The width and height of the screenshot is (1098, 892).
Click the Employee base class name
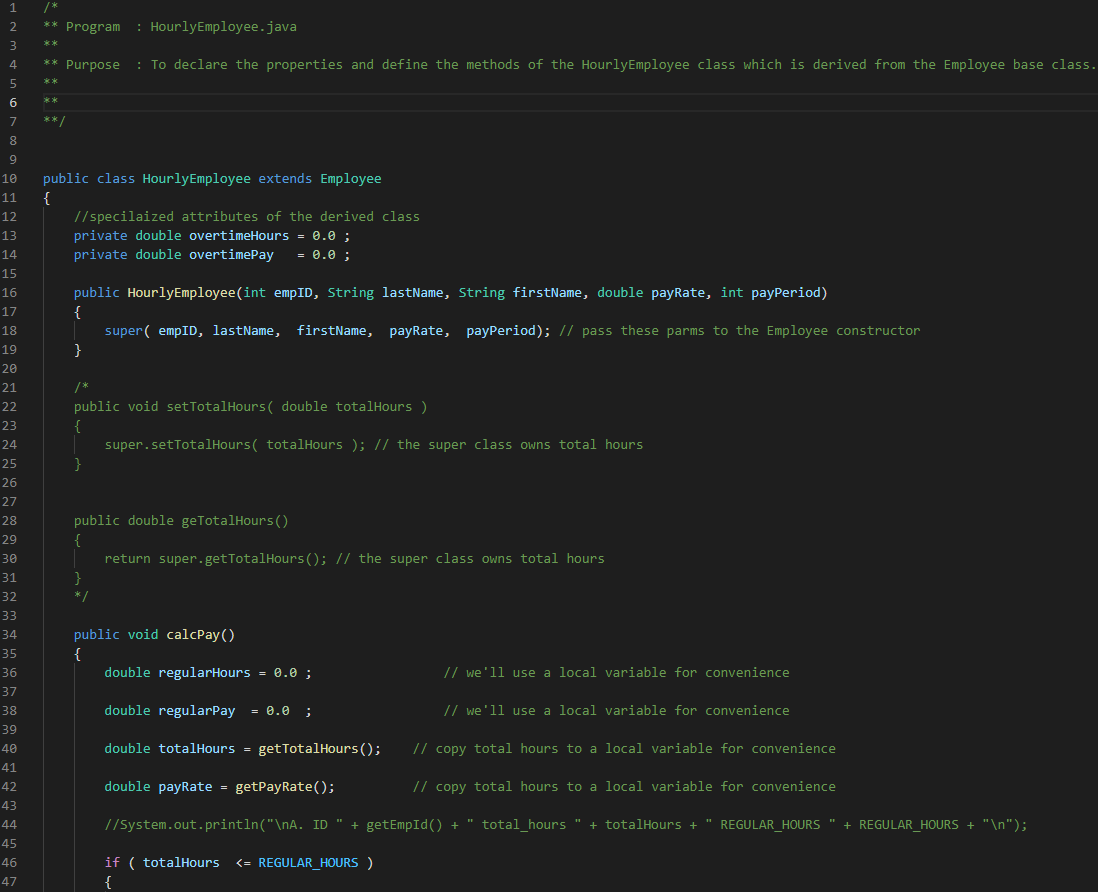click(350, 178)
